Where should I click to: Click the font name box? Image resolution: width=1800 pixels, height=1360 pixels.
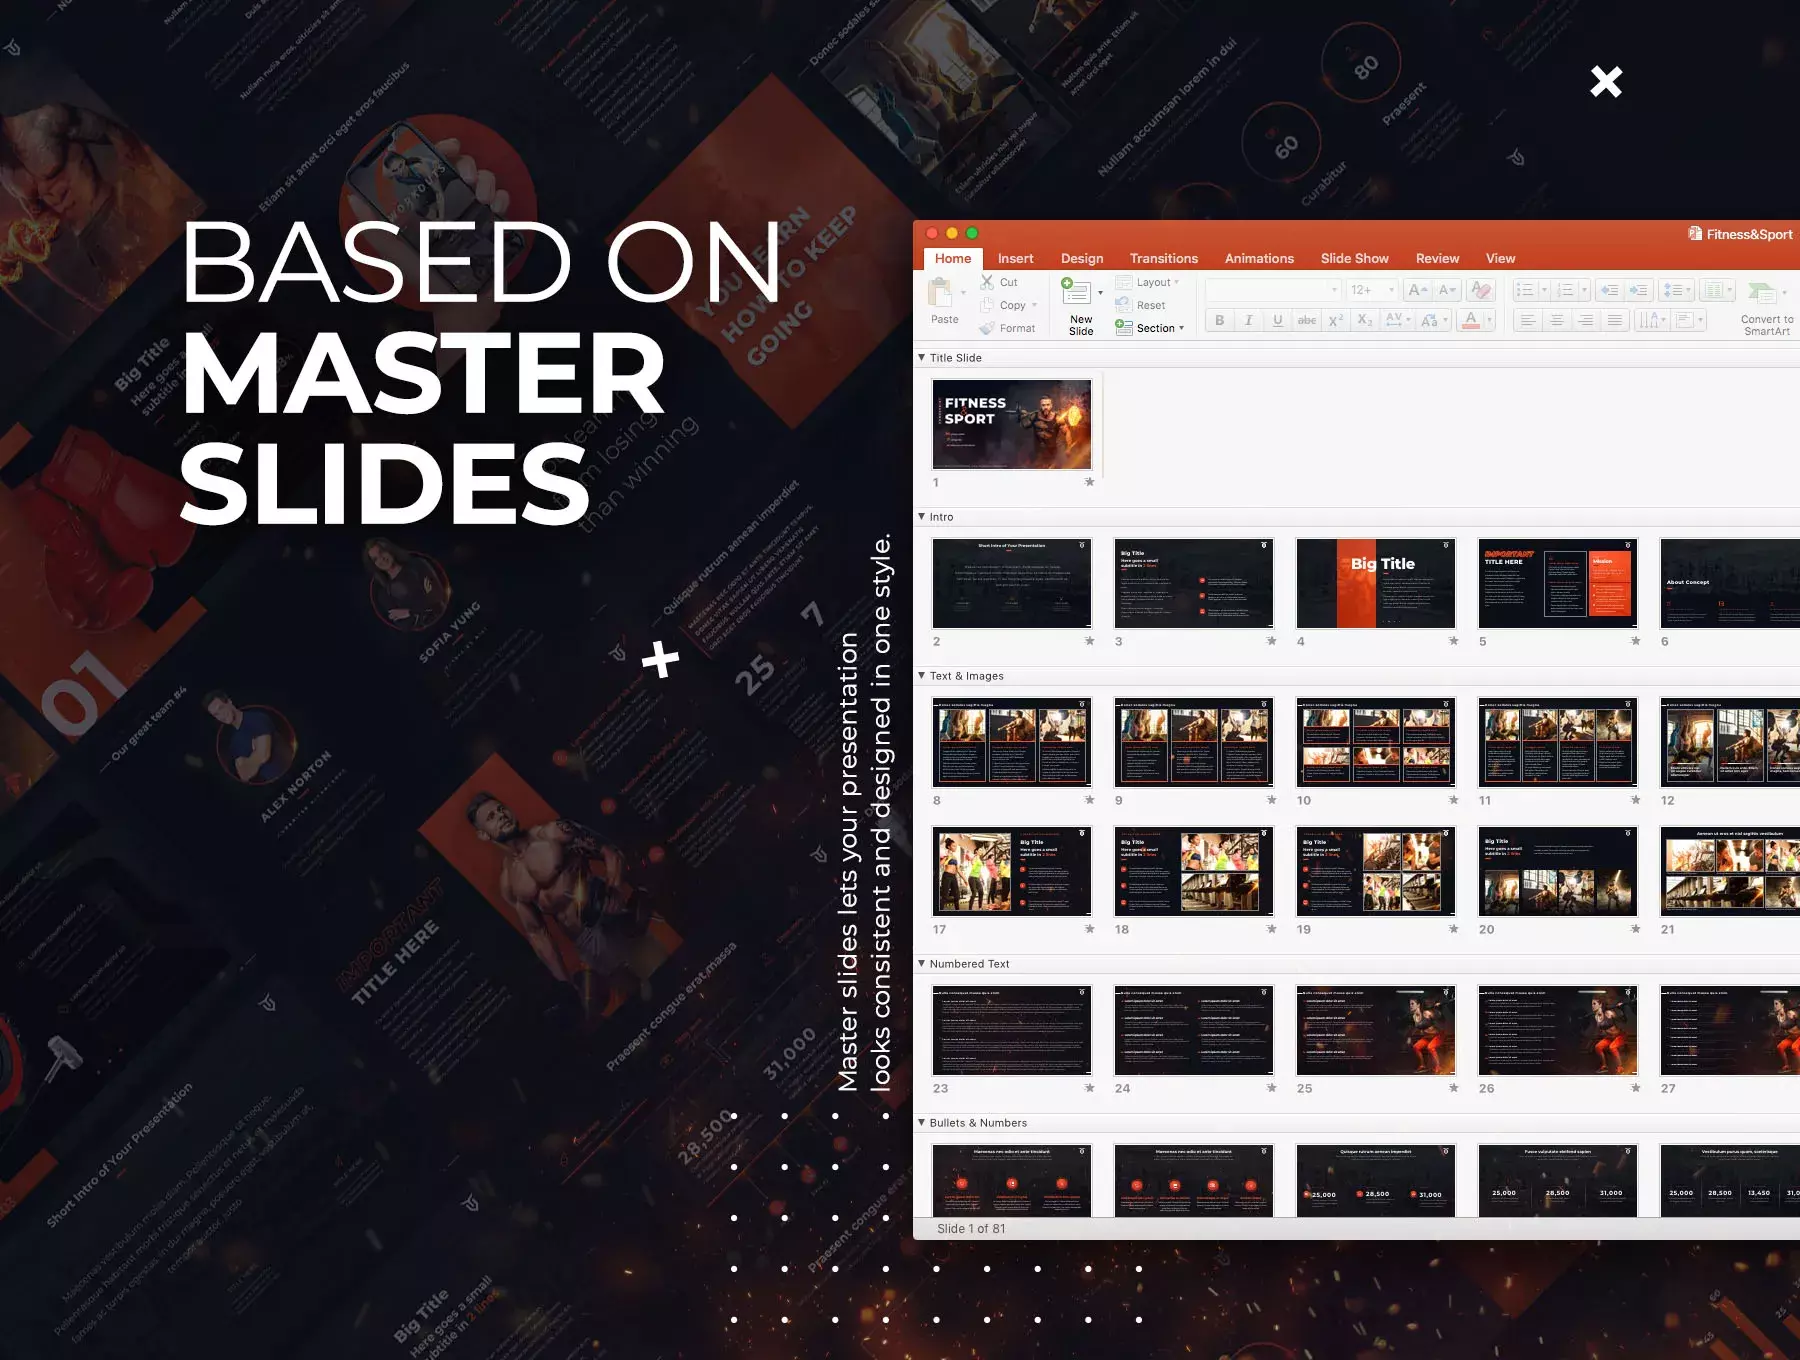point(1272,290)
